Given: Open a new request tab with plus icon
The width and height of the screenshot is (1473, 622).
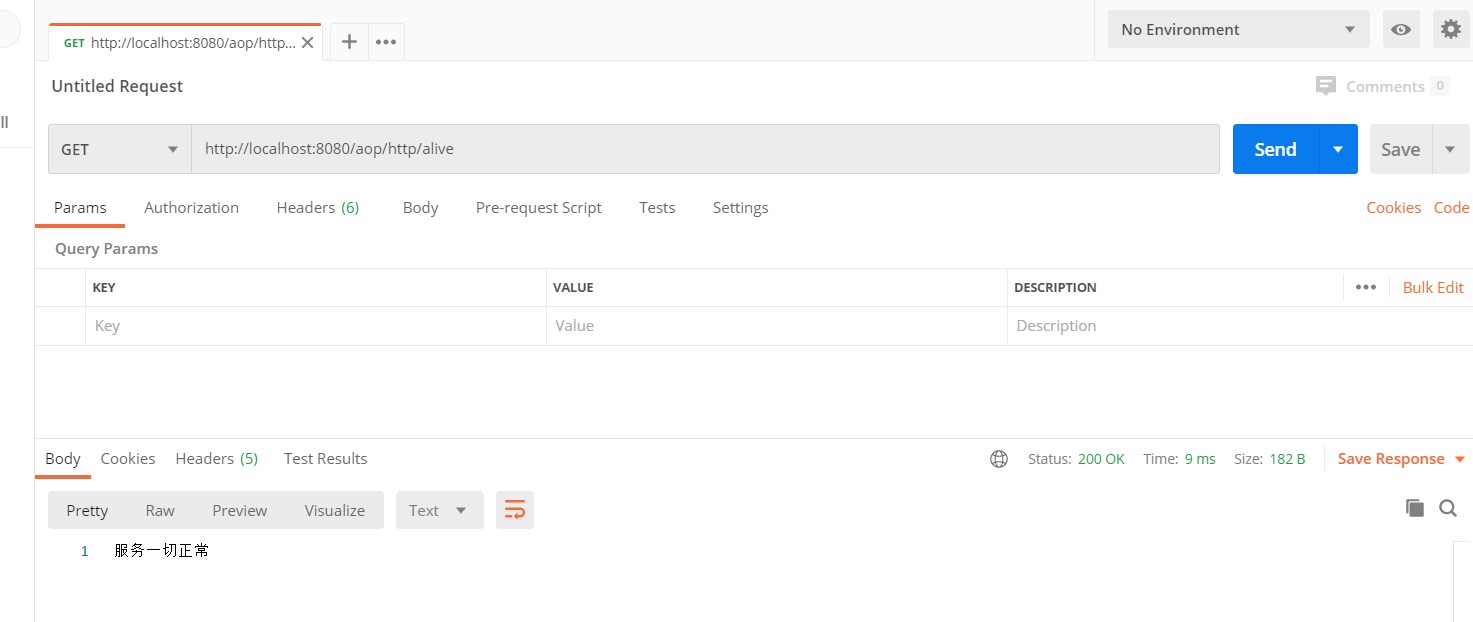Looking at the screenshot, I should (x=349, y=42).
